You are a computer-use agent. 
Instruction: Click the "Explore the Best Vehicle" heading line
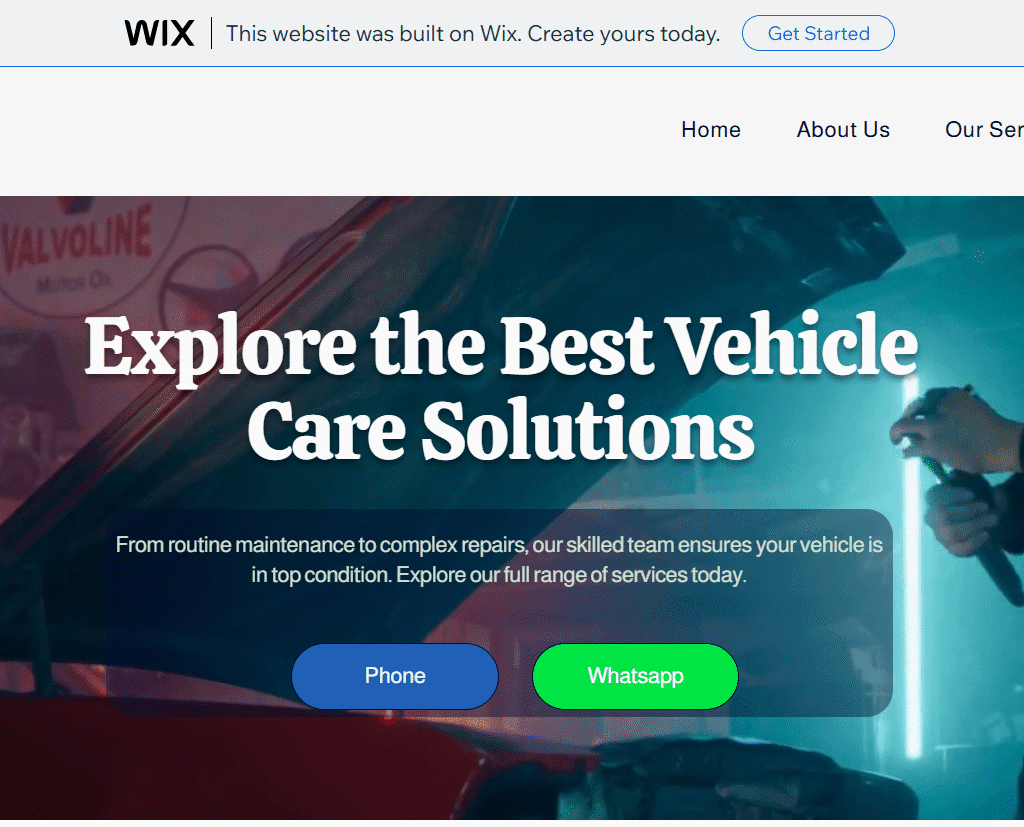(x=501, y=346)
